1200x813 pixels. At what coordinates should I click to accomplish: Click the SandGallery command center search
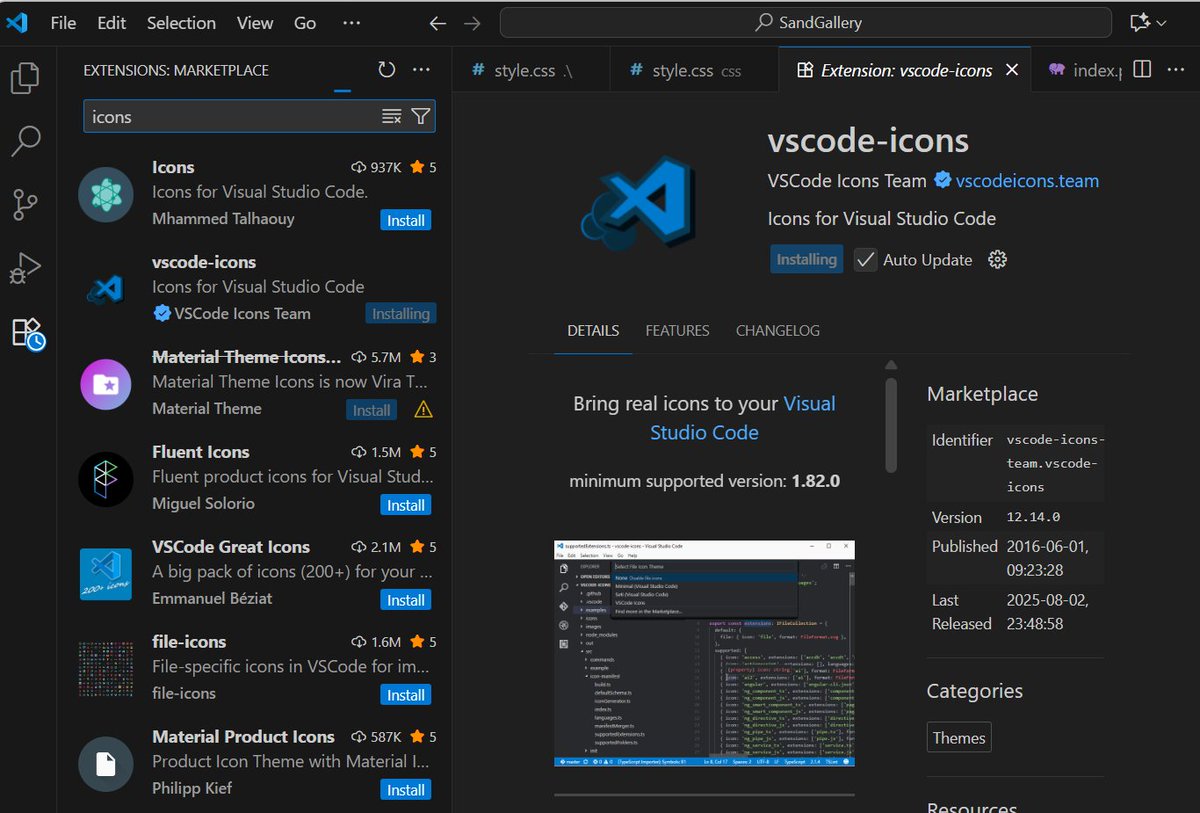point(806,23)
